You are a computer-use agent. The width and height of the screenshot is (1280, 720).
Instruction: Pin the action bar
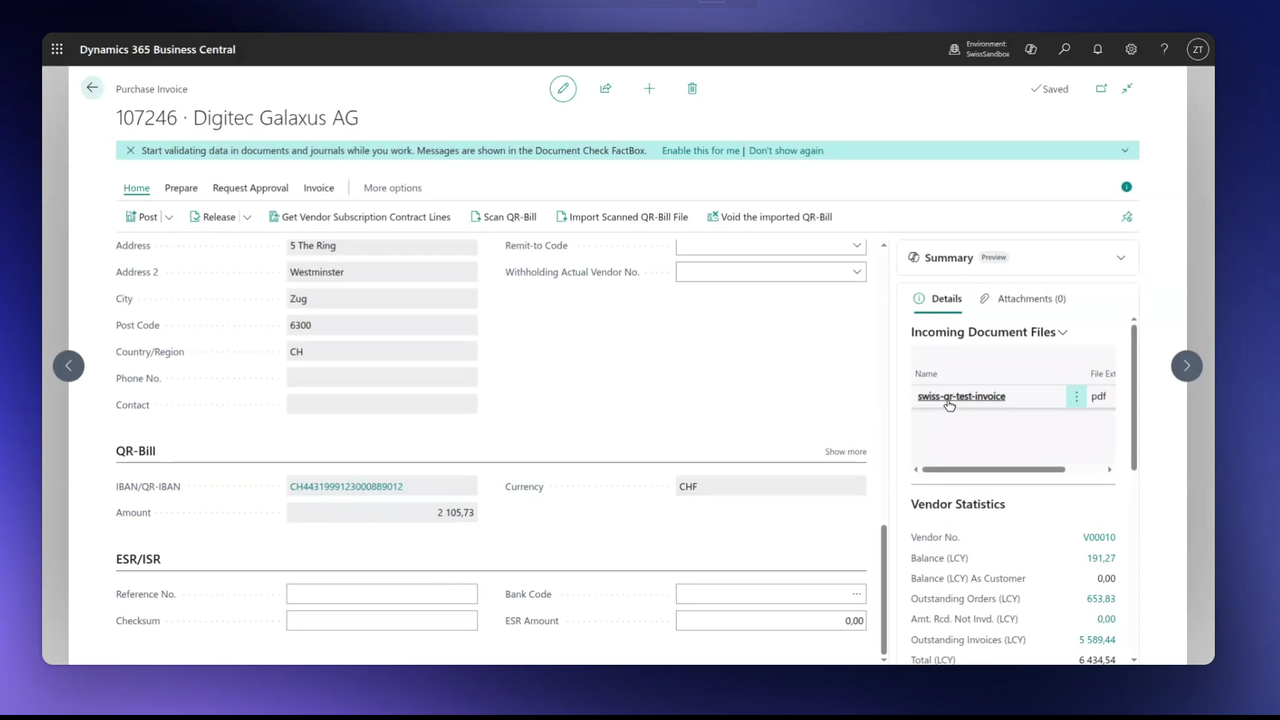tap(1126, 217)
